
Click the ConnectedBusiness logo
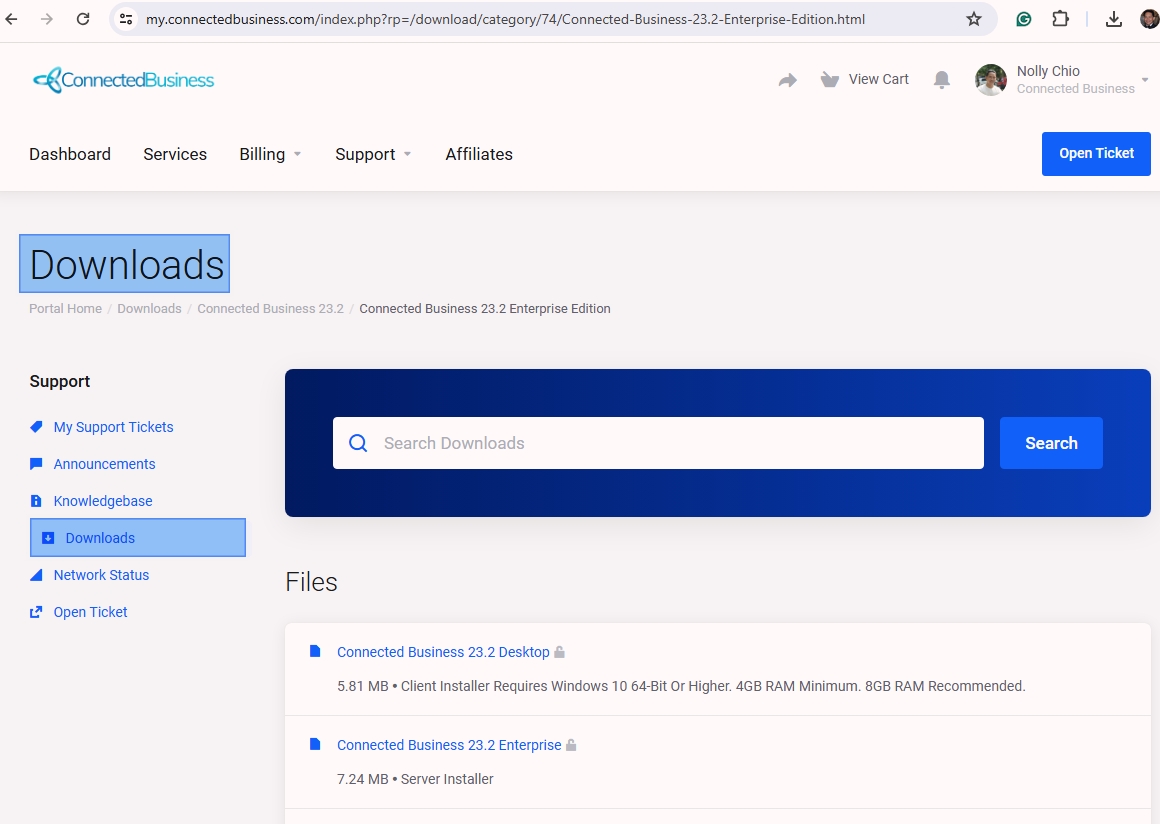coord(124,80)
